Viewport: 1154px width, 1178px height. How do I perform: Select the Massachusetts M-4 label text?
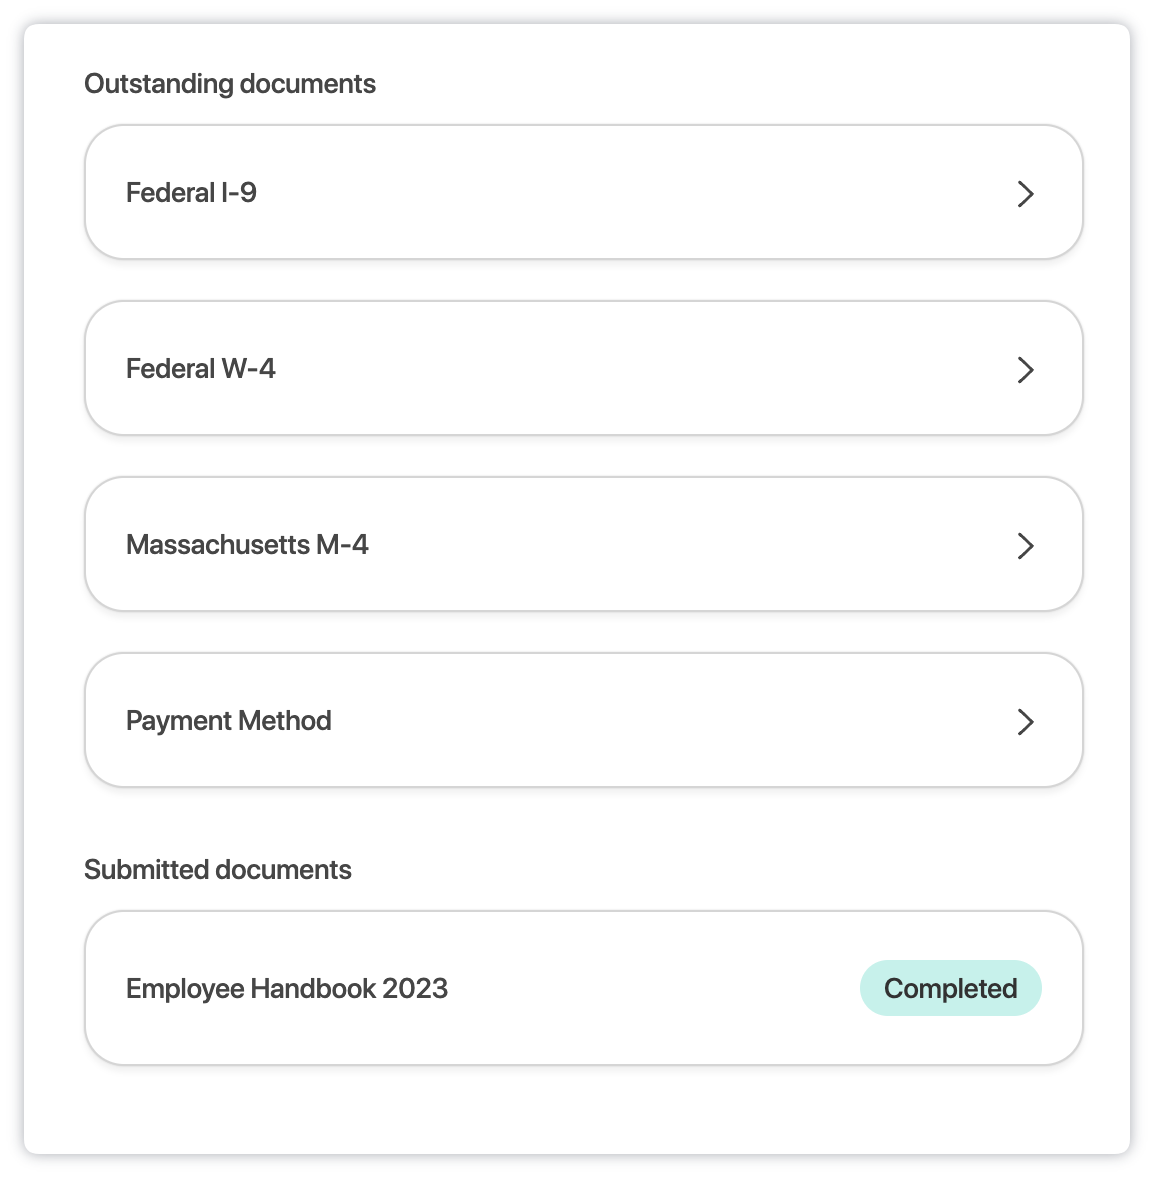247,544
